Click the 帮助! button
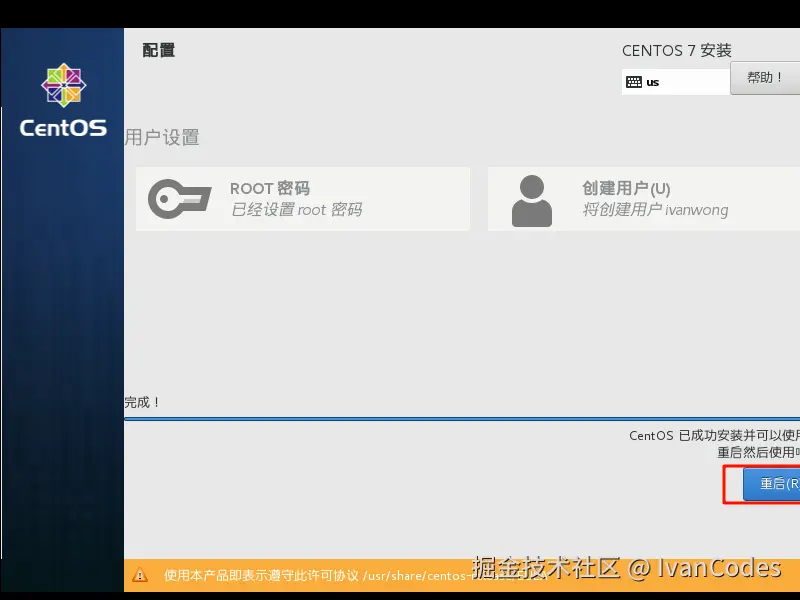The width and height of the screenshot is (800, 600). coord(766,78)
